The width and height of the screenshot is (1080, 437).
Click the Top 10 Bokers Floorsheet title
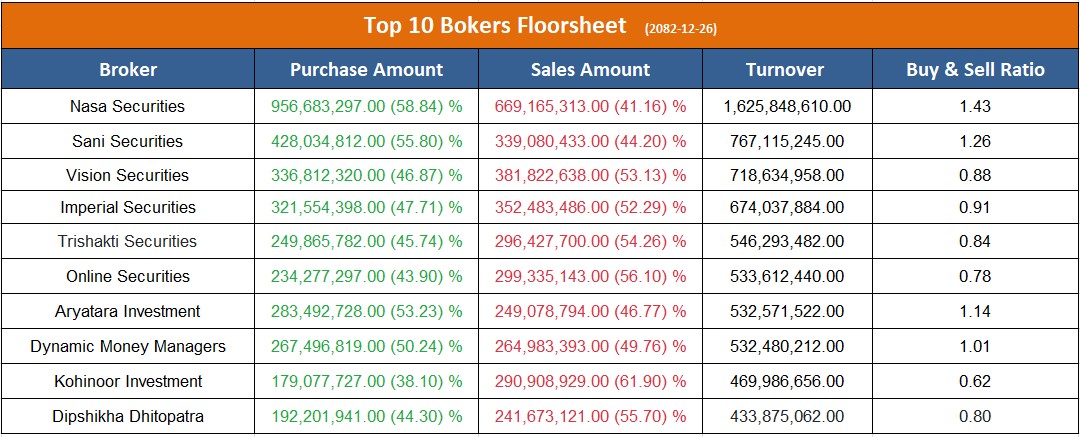(495, 25)
